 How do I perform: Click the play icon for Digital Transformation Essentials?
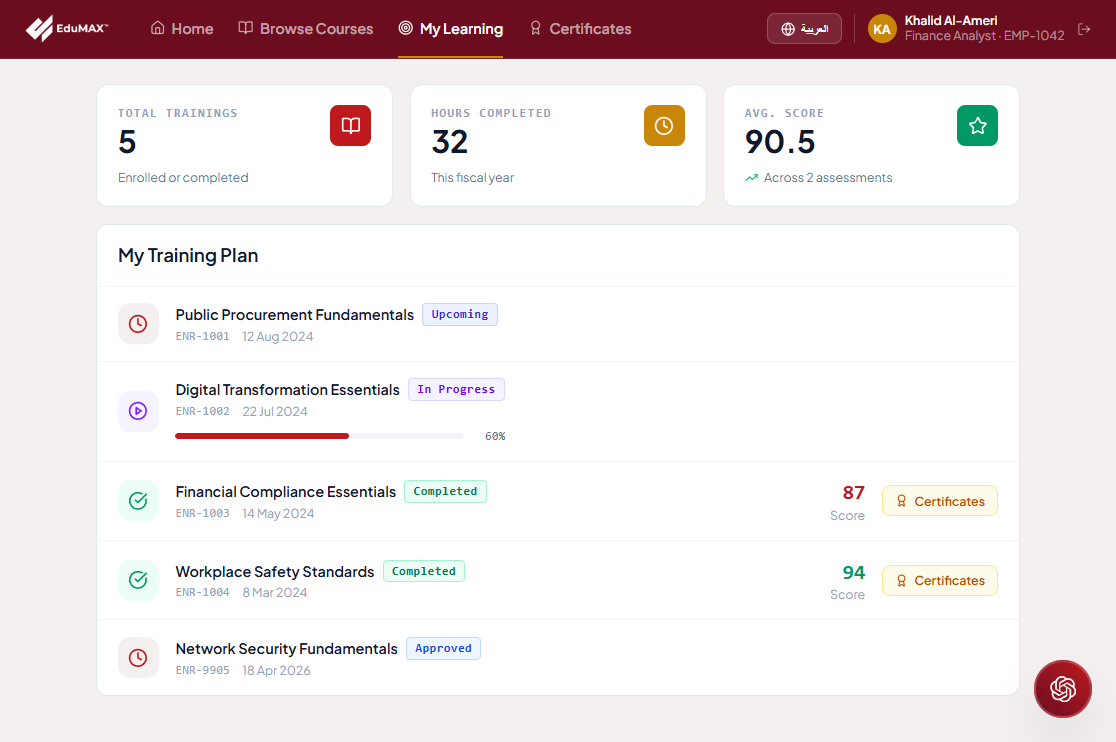[138, 411]
